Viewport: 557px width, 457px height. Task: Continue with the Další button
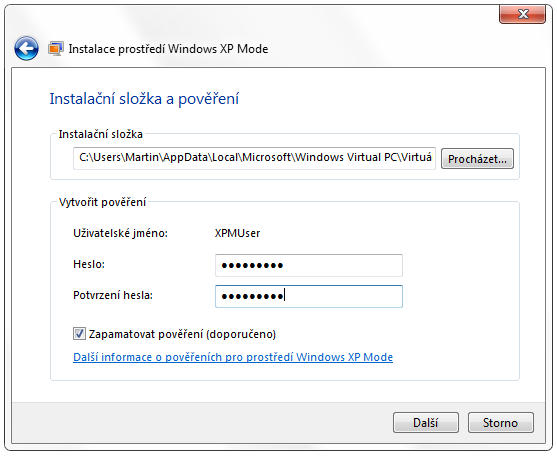click(426, 423)
